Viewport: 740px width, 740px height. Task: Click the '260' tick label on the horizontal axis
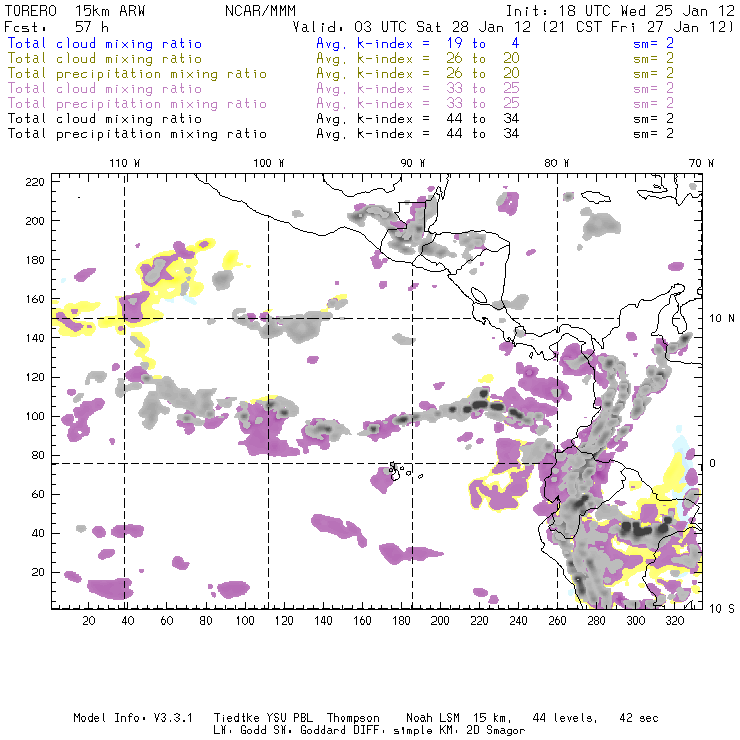tap(557, 621)
